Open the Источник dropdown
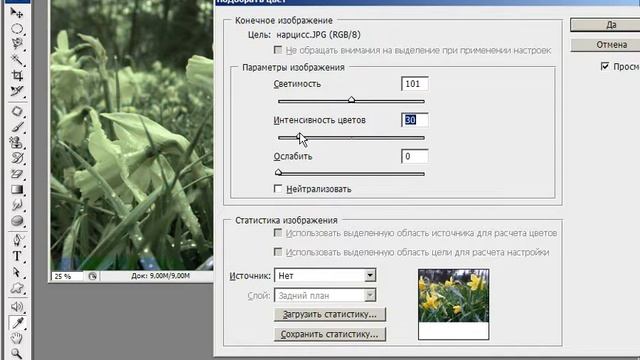Viewport: 640px width, 360px height. (x=325, y=276)
